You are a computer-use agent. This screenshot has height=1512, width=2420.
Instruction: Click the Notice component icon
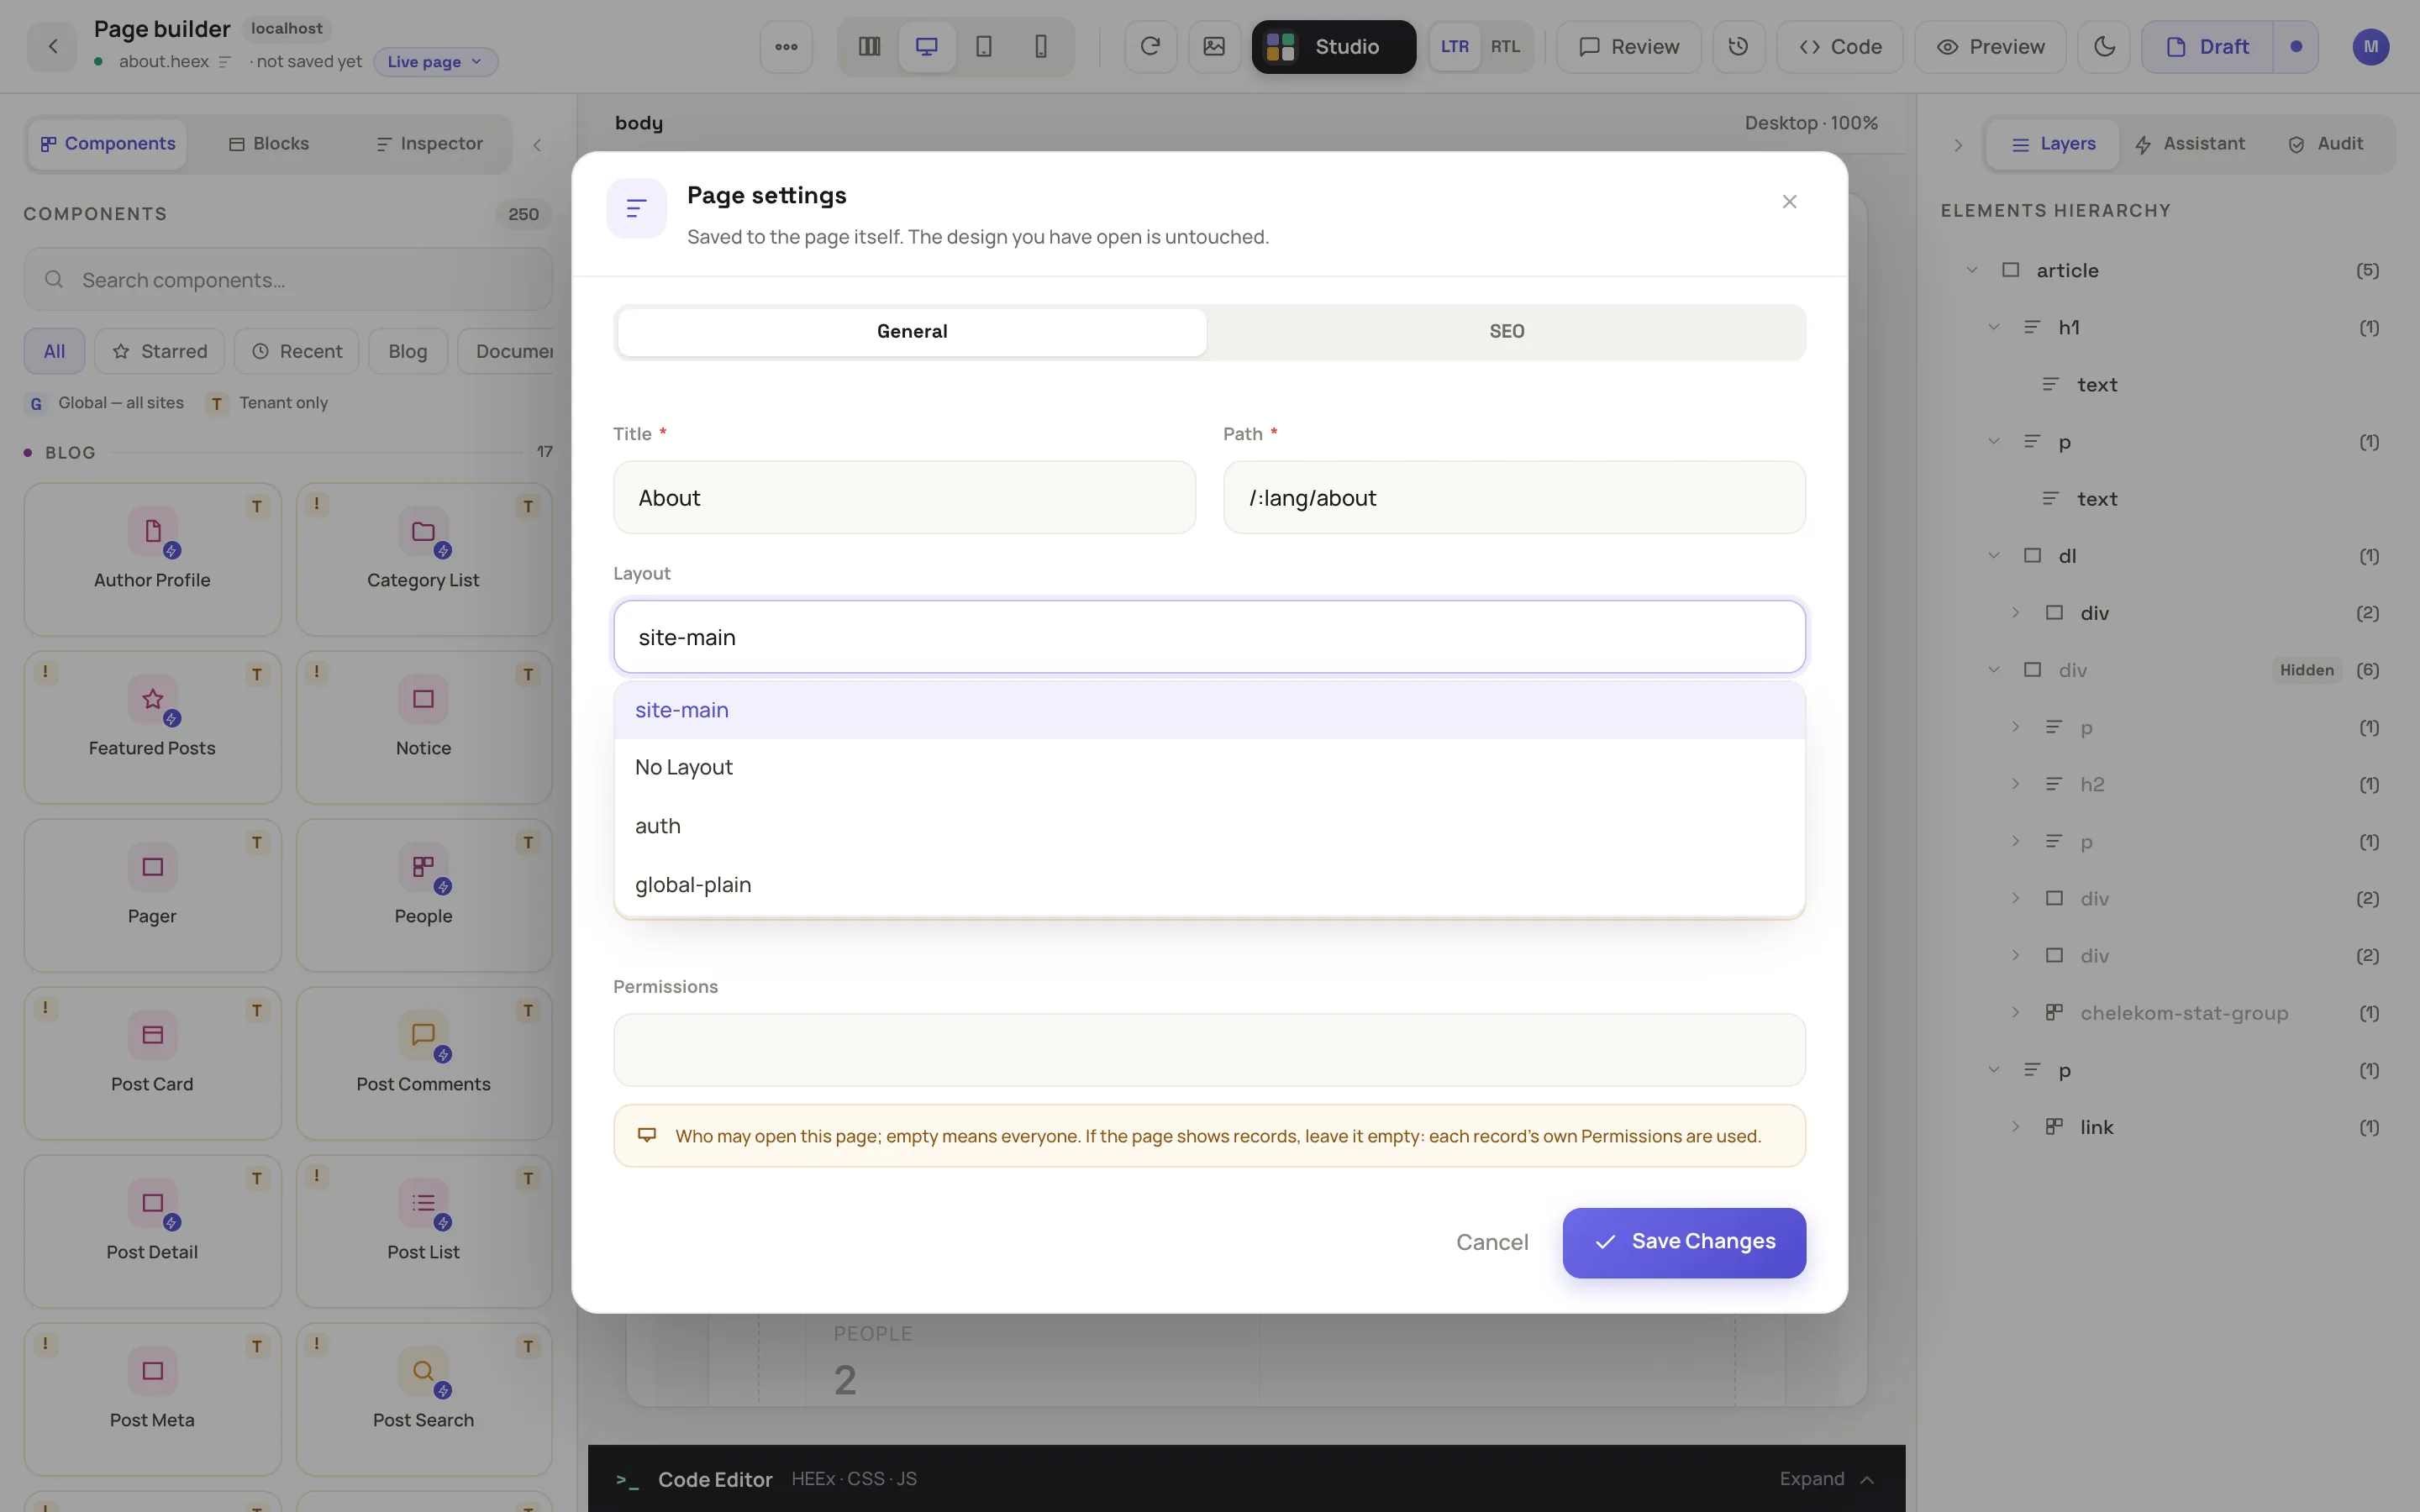click(x=423, y=699)
